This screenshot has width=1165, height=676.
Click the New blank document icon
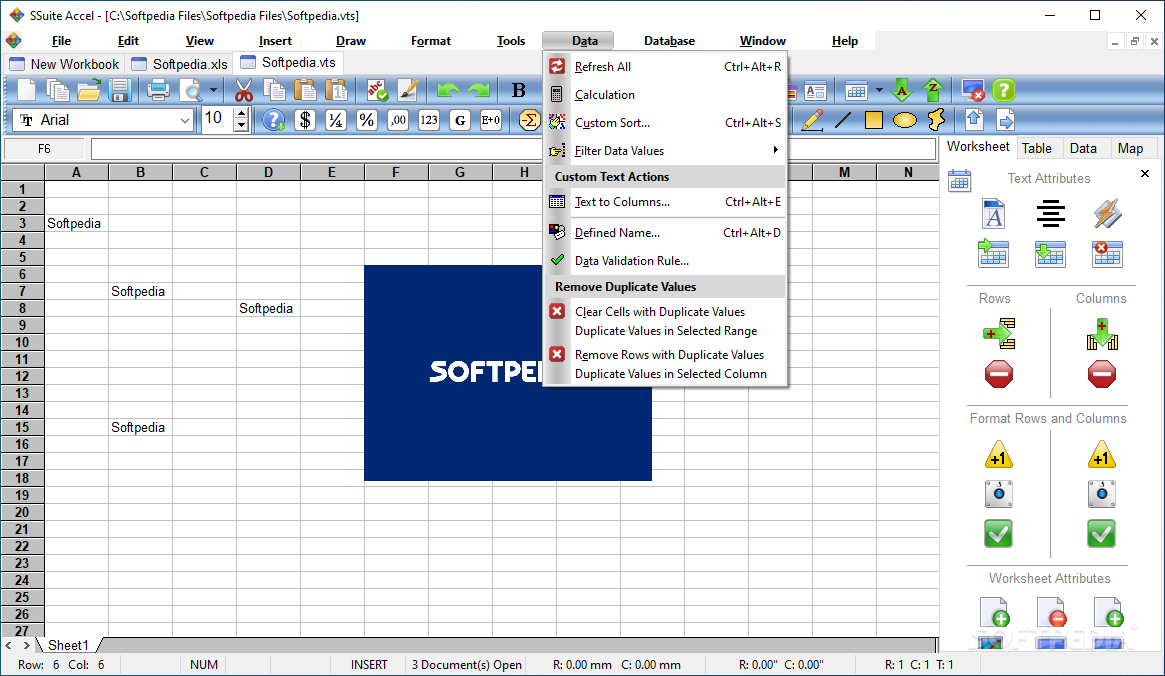pos(27,91)
